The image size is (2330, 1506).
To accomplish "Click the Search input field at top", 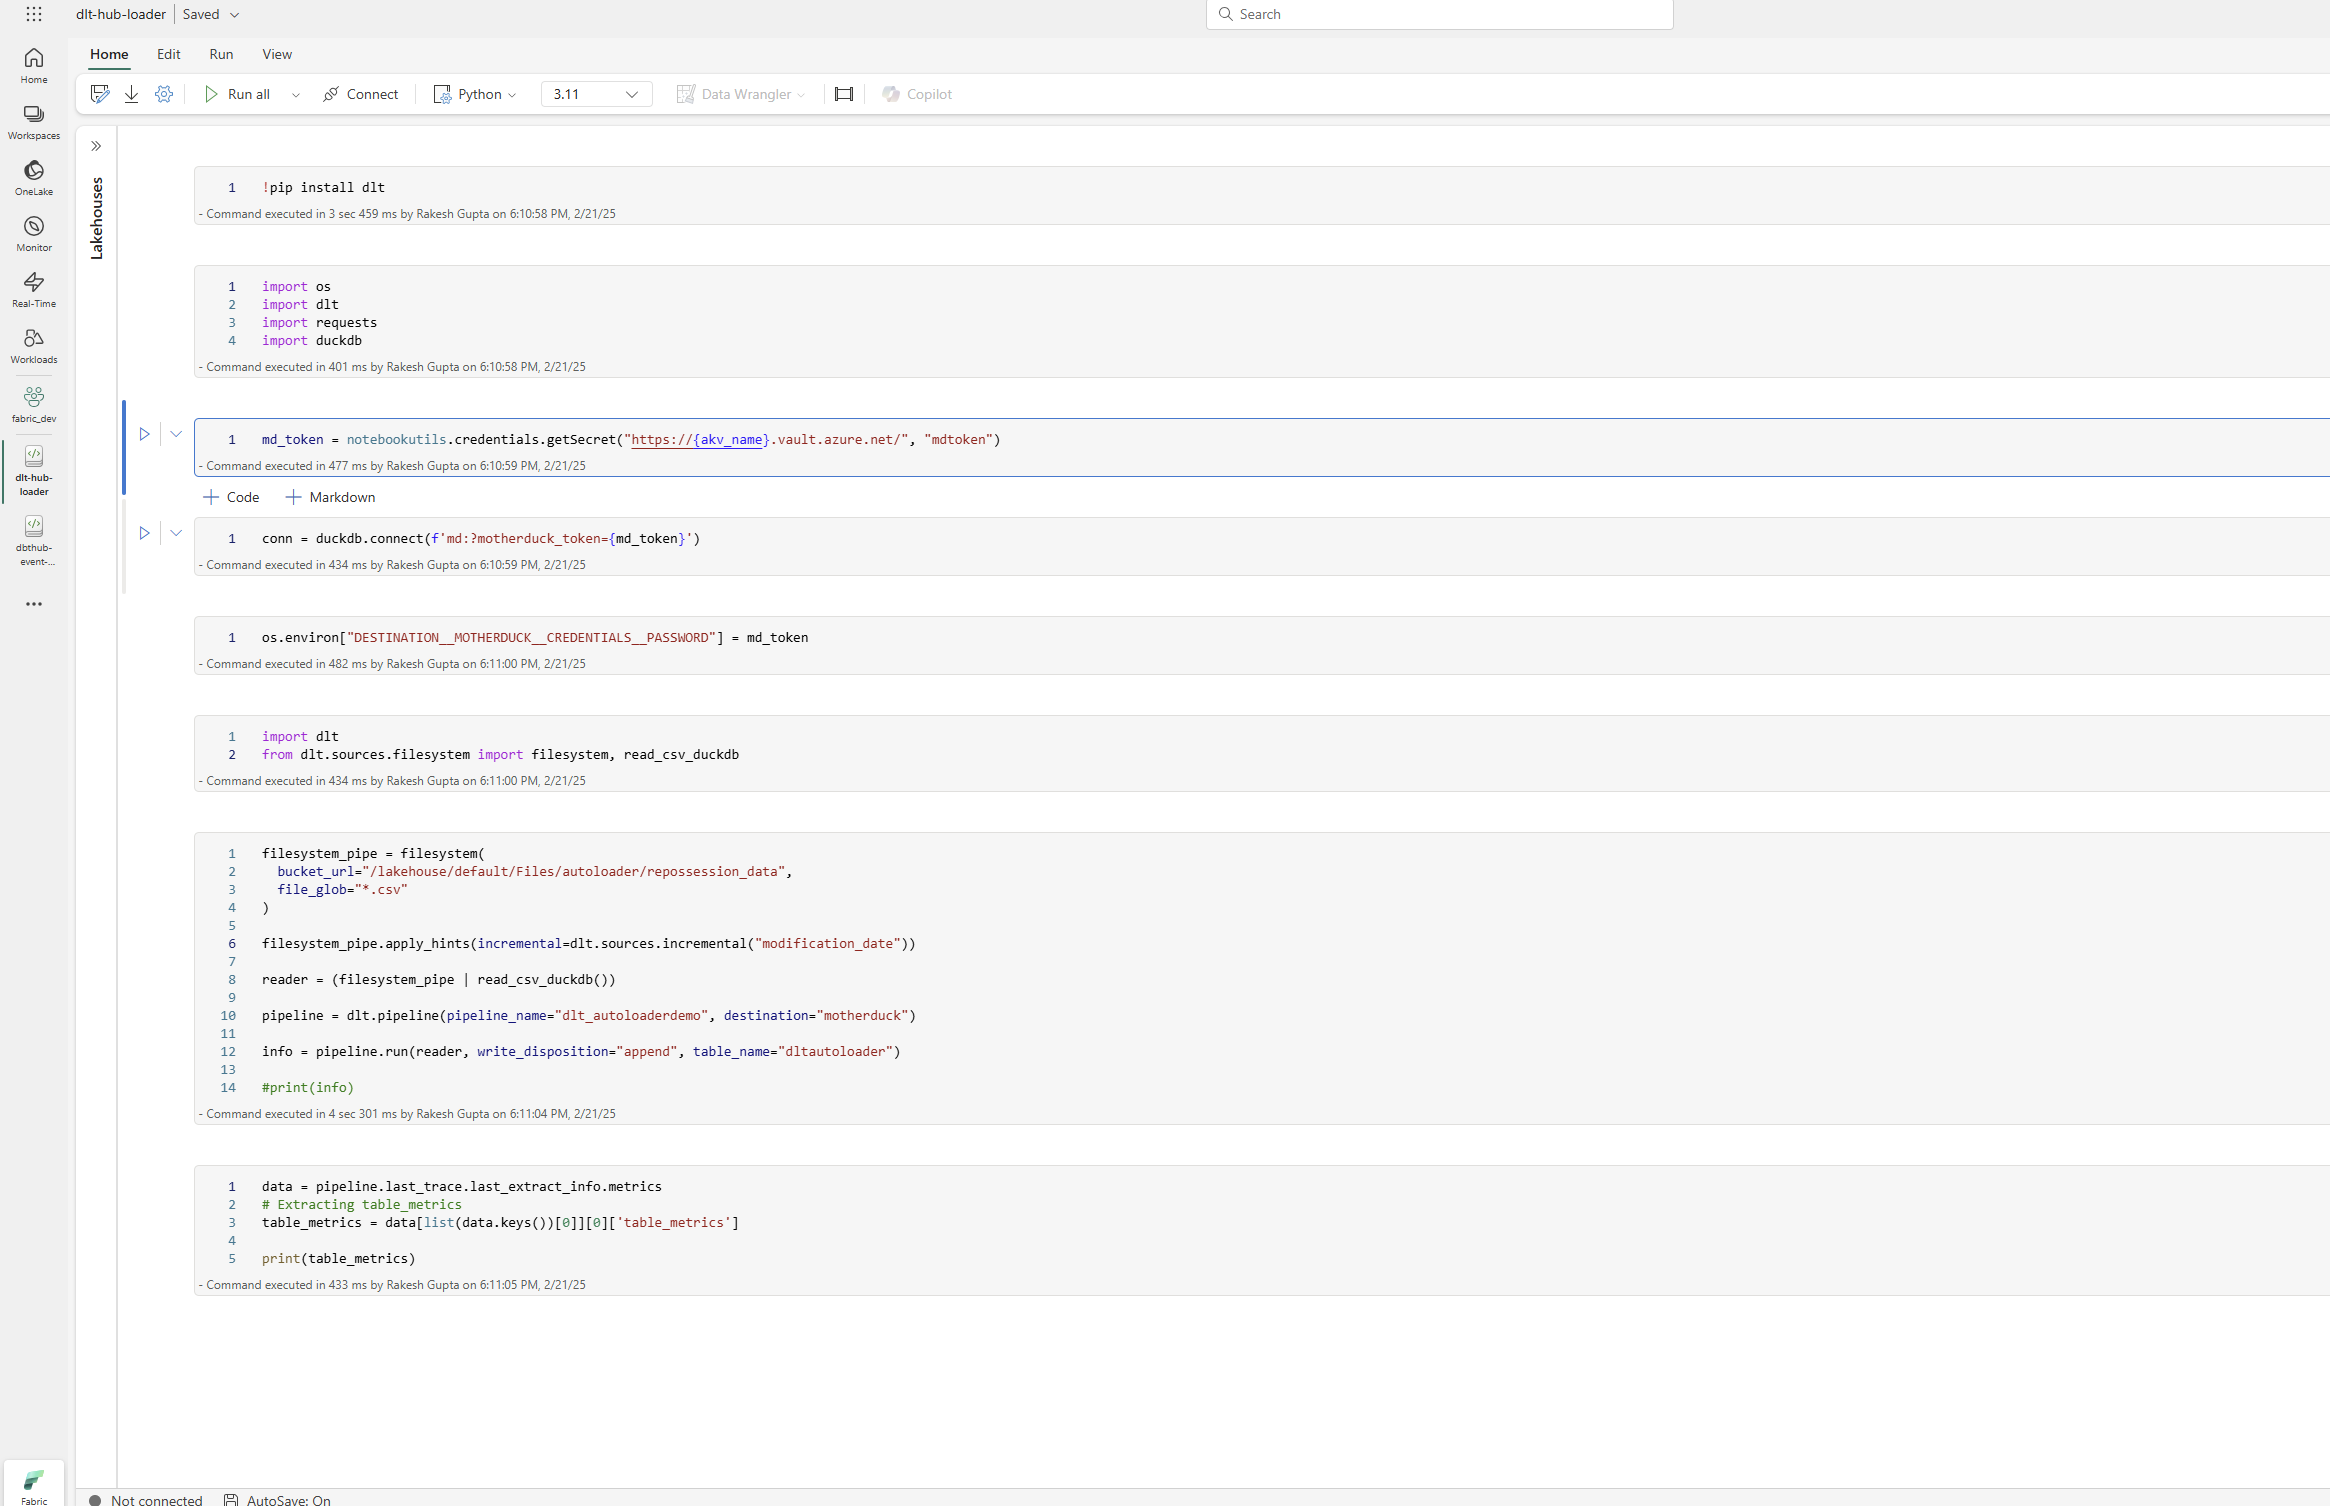I will pyautogui.click(x=1439, y=14).
